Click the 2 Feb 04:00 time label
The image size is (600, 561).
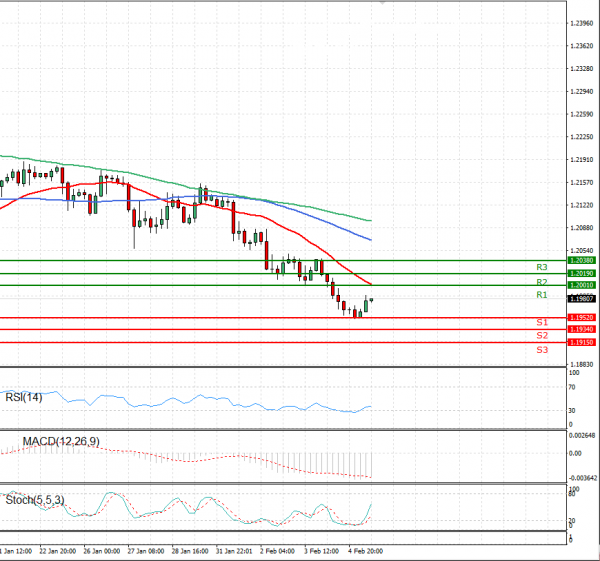[277, 551]
